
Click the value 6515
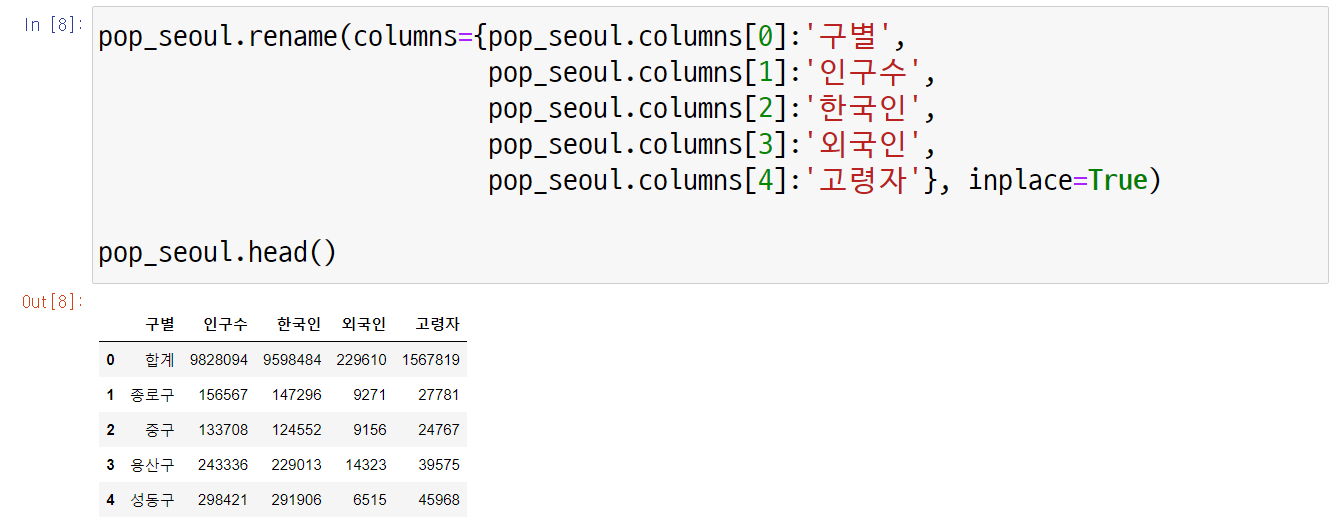[x=369, y=500]
